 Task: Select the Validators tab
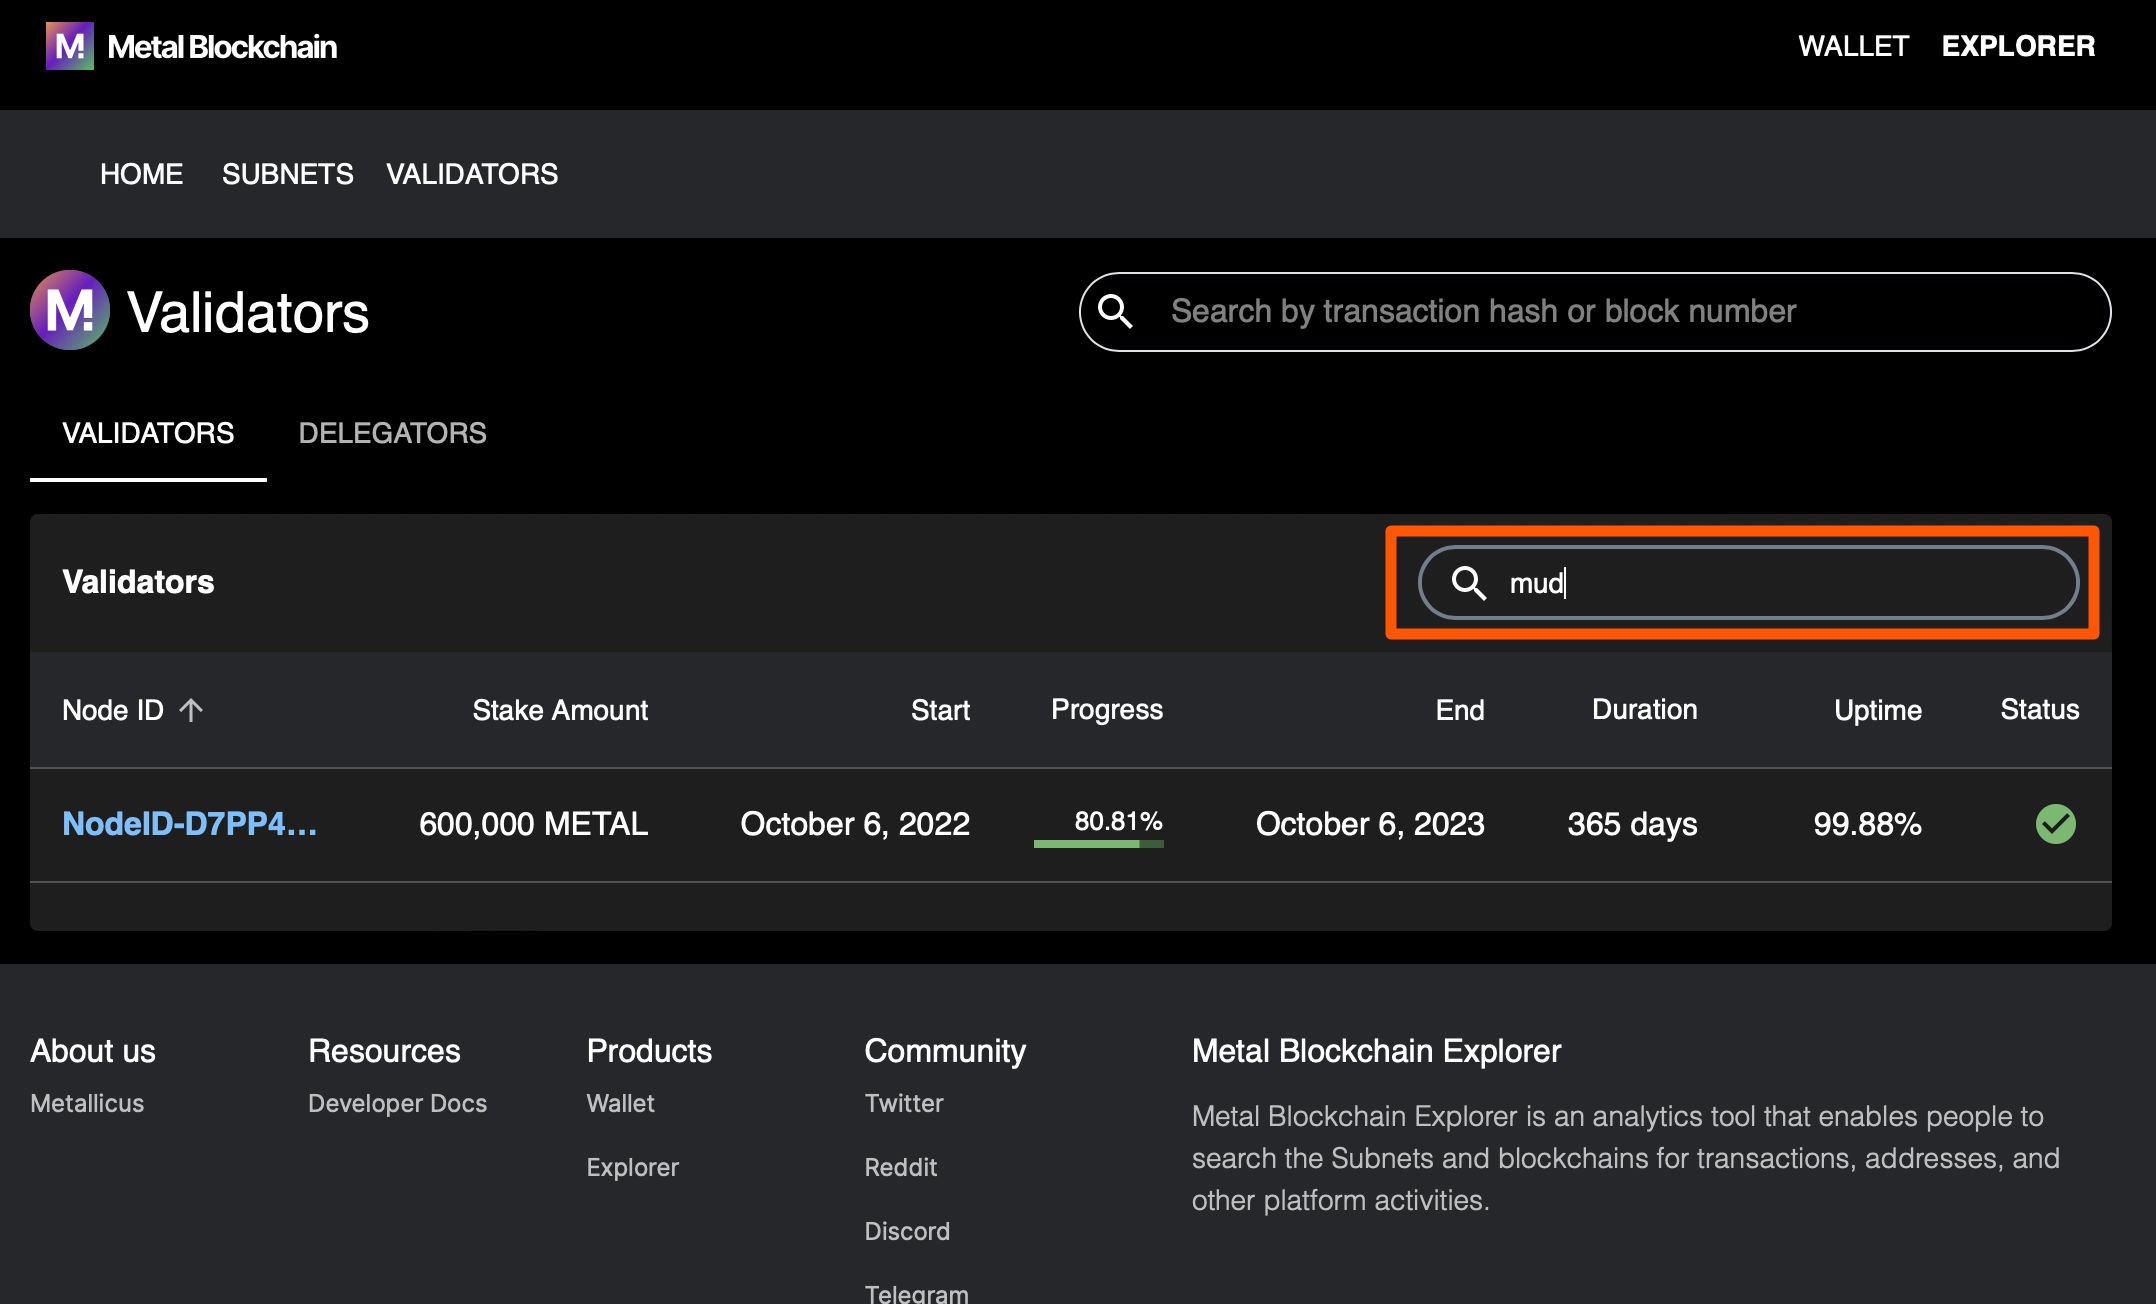tap(148, 433)
